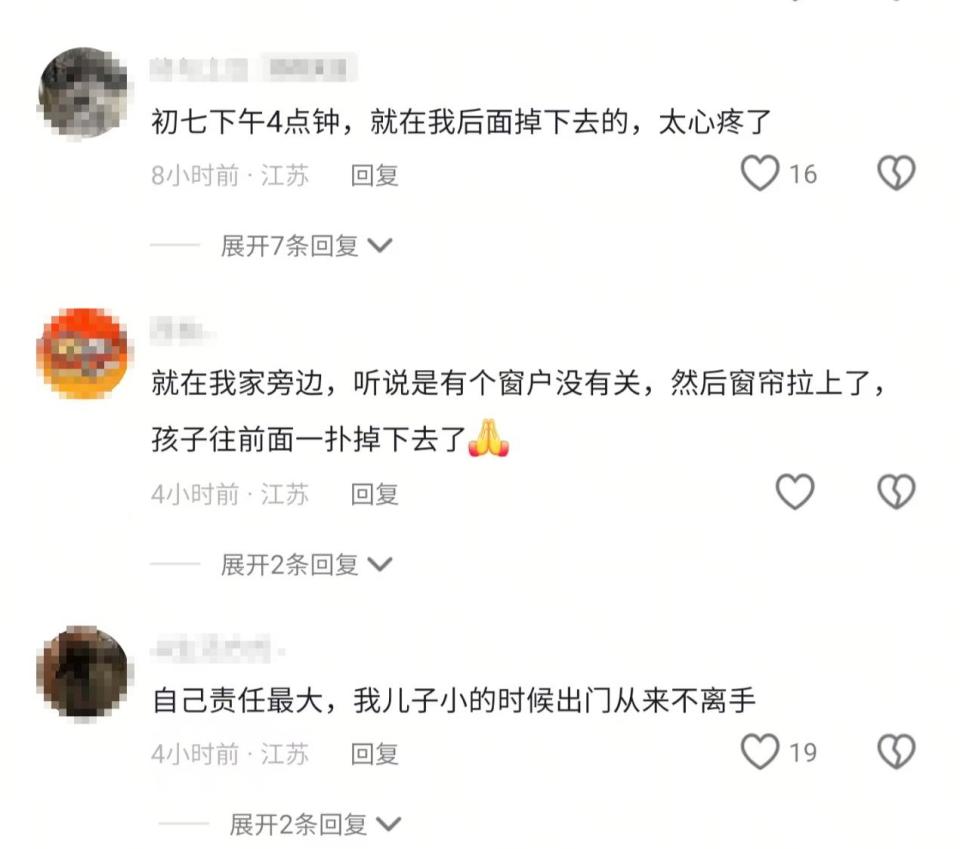This screenshot has width=960, height=849.
Task: Open the third commenter's blurred username
Action: 217,649
